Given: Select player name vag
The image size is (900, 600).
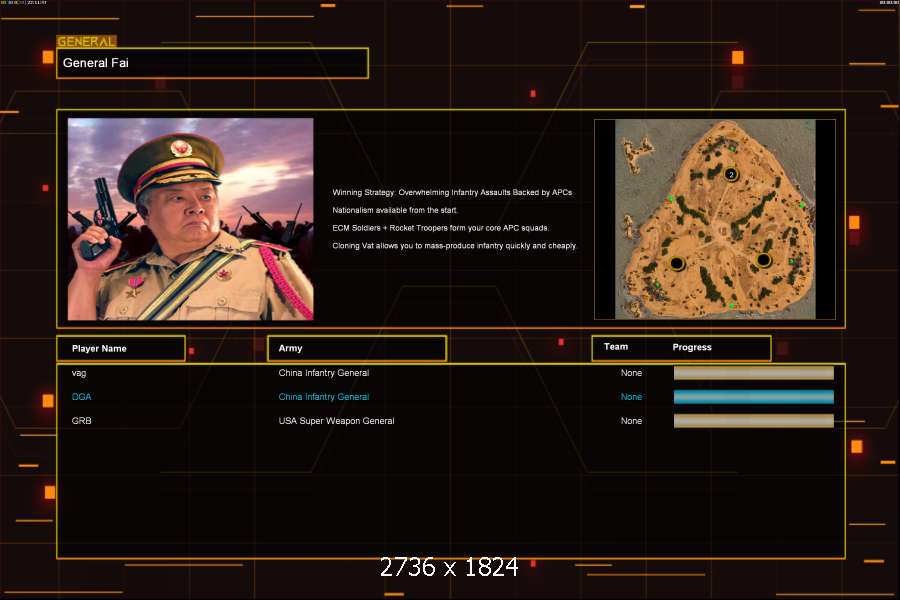Looking at the screenshot, I should click(79, 373).
